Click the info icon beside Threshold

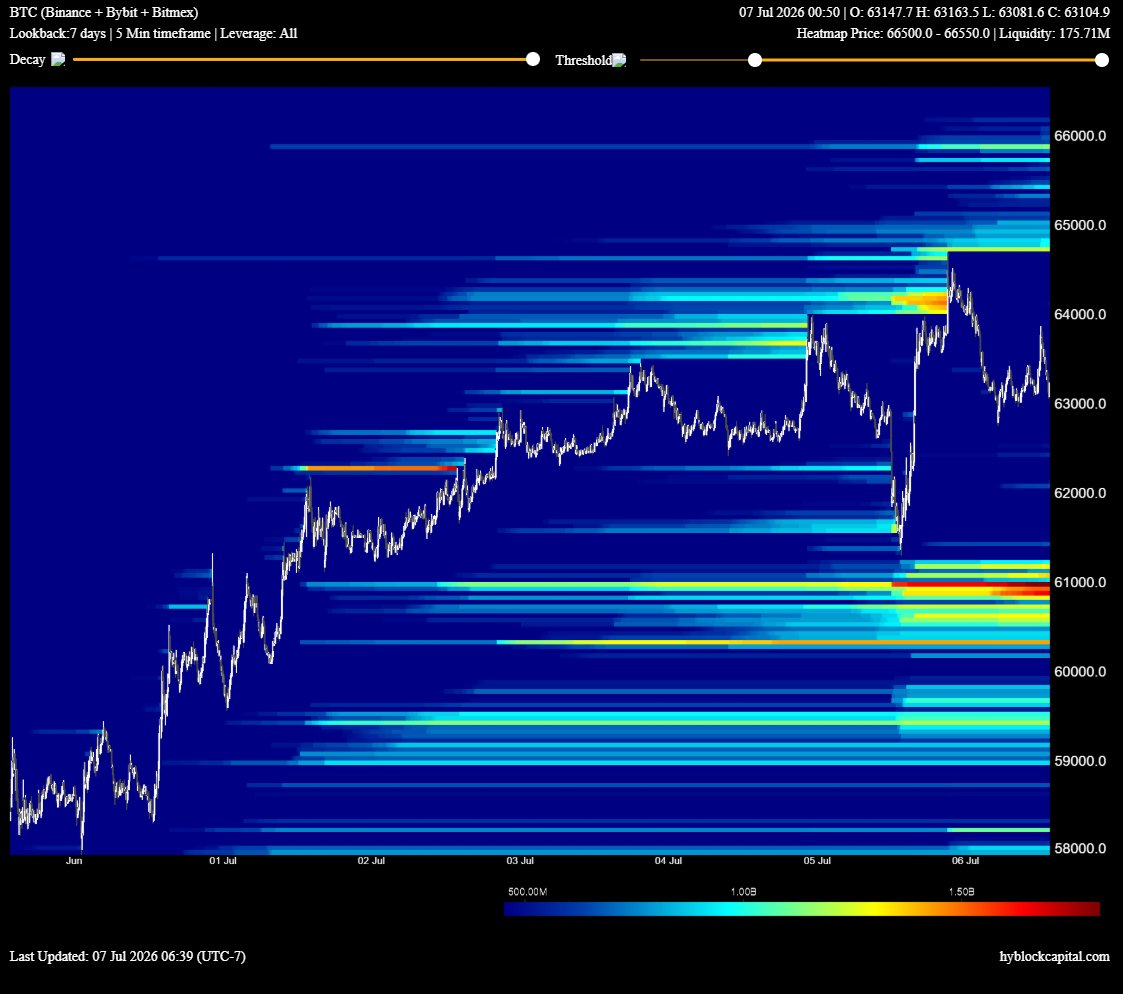(620, 60)
